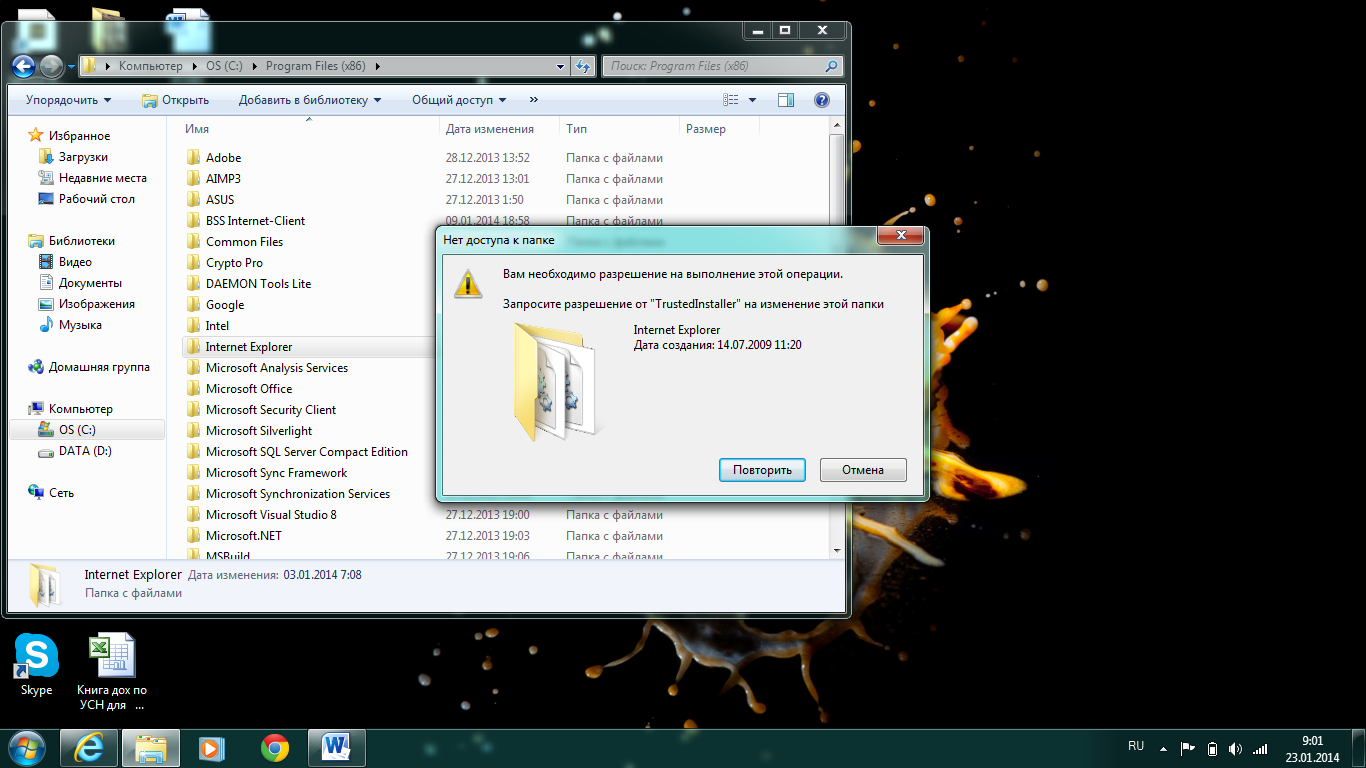1366x768 pixels.
Task: Select the Intel folder icon
Action: (194, 326)
